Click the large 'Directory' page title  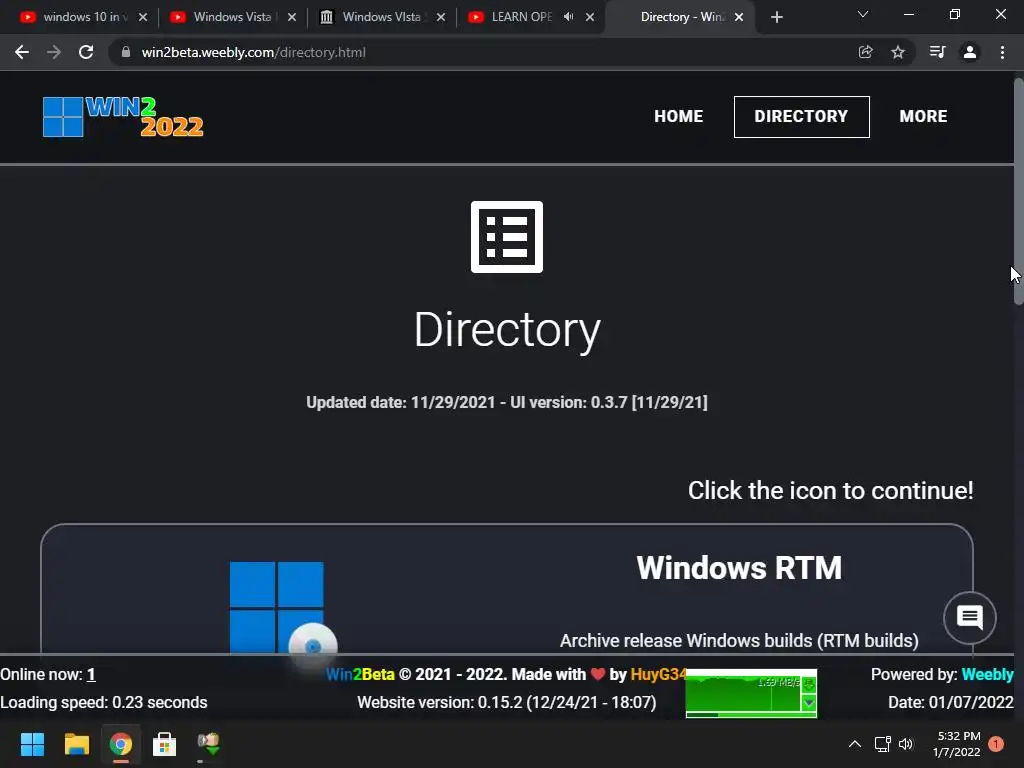pyautogui.click(x=507, y=330)
